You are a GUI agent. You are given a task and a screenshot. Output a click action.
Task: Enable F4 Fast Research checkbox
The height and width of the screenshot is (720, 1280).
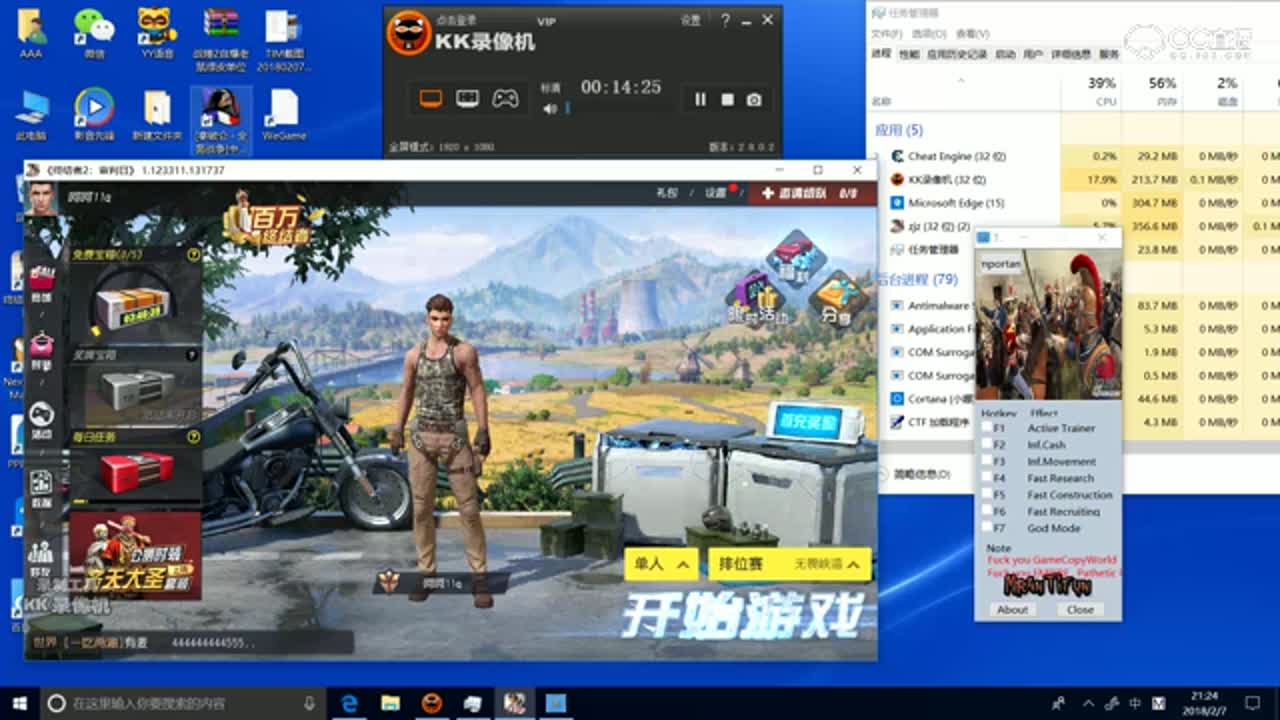pyautogui.click(x=988, y=478)
